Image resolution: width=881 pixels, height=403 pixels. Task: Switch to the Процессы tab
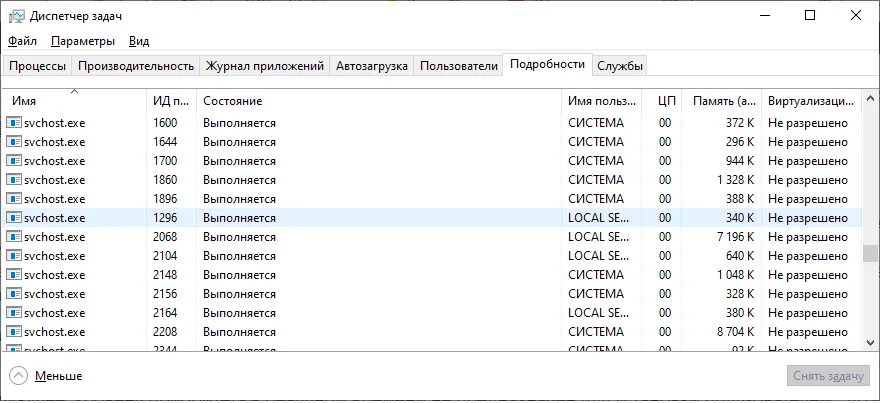(x=38, y=66)
